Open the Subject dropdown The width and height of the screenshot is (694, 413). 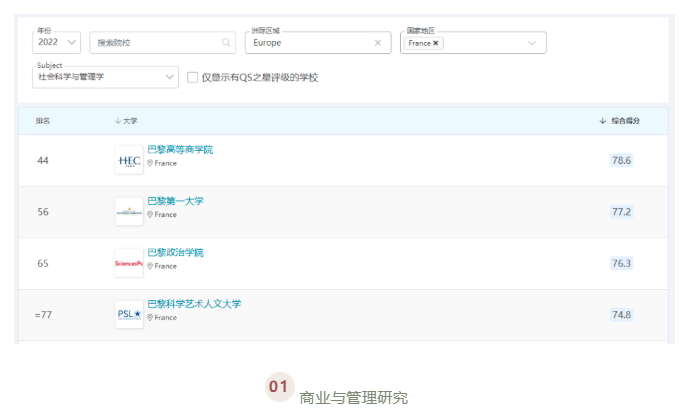105,77
